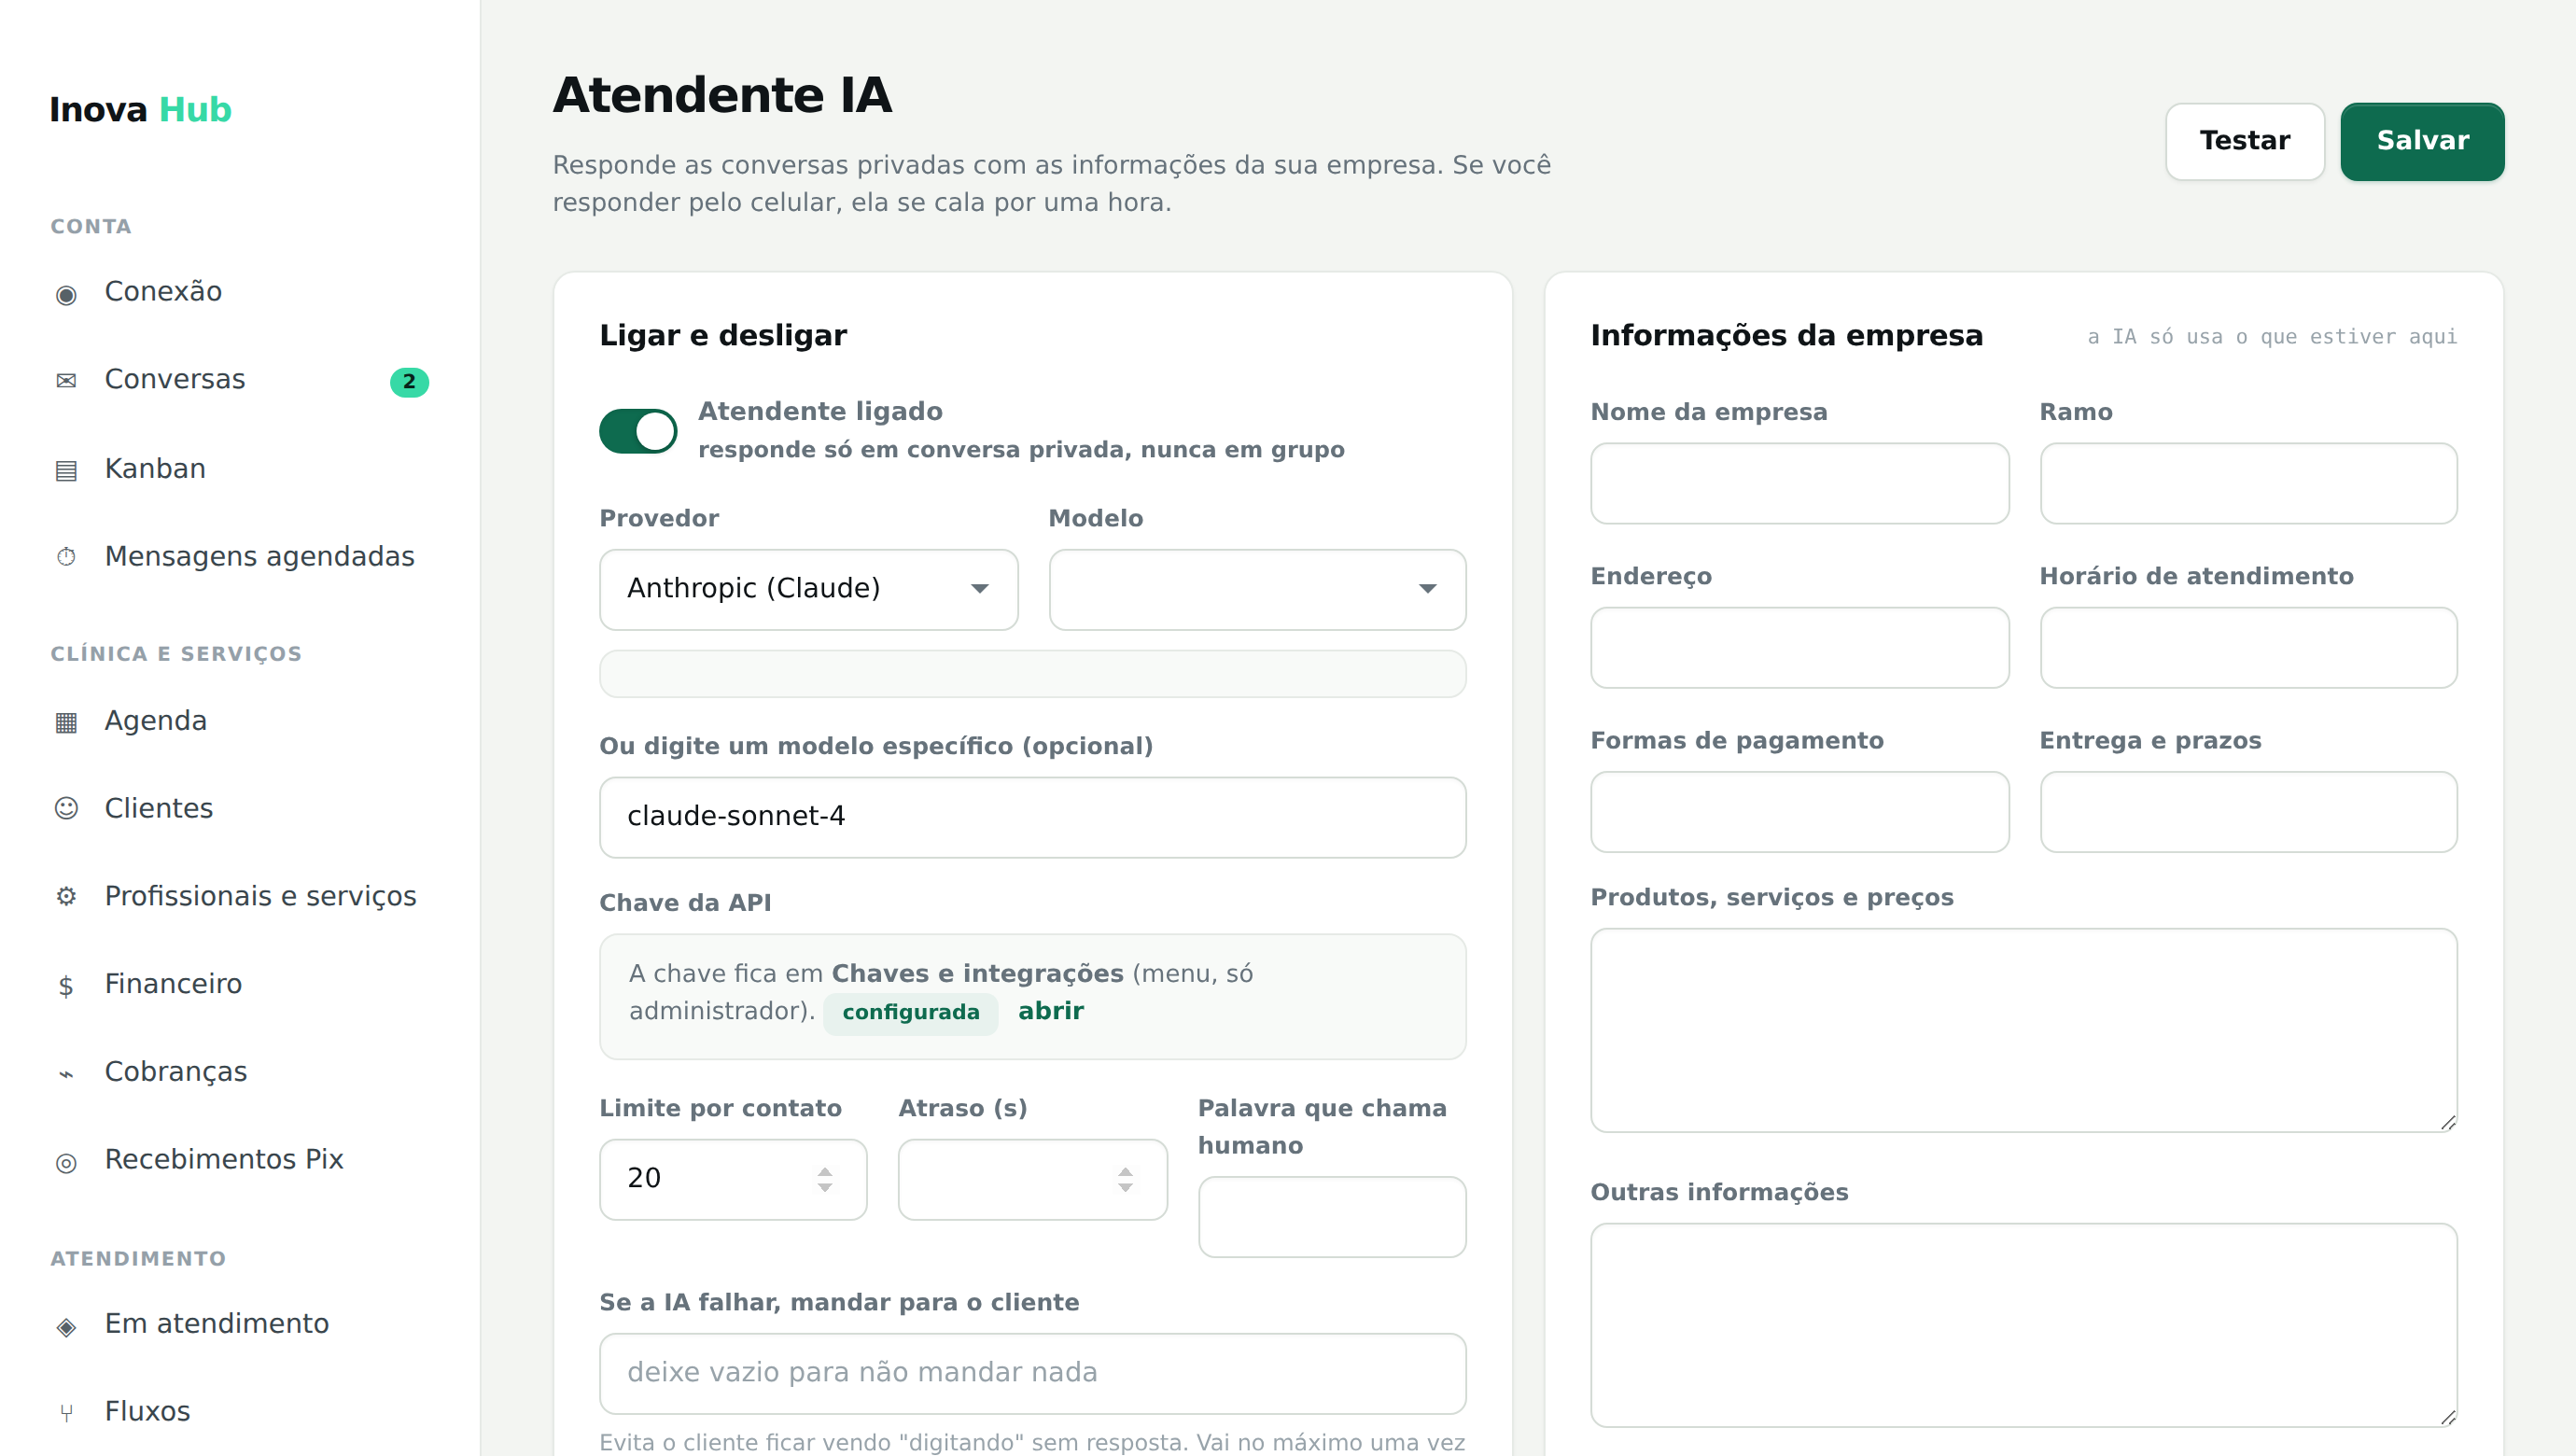Click the Cobranças icon
This screenshot has width=2576, height=1456.
(66, 1073)
